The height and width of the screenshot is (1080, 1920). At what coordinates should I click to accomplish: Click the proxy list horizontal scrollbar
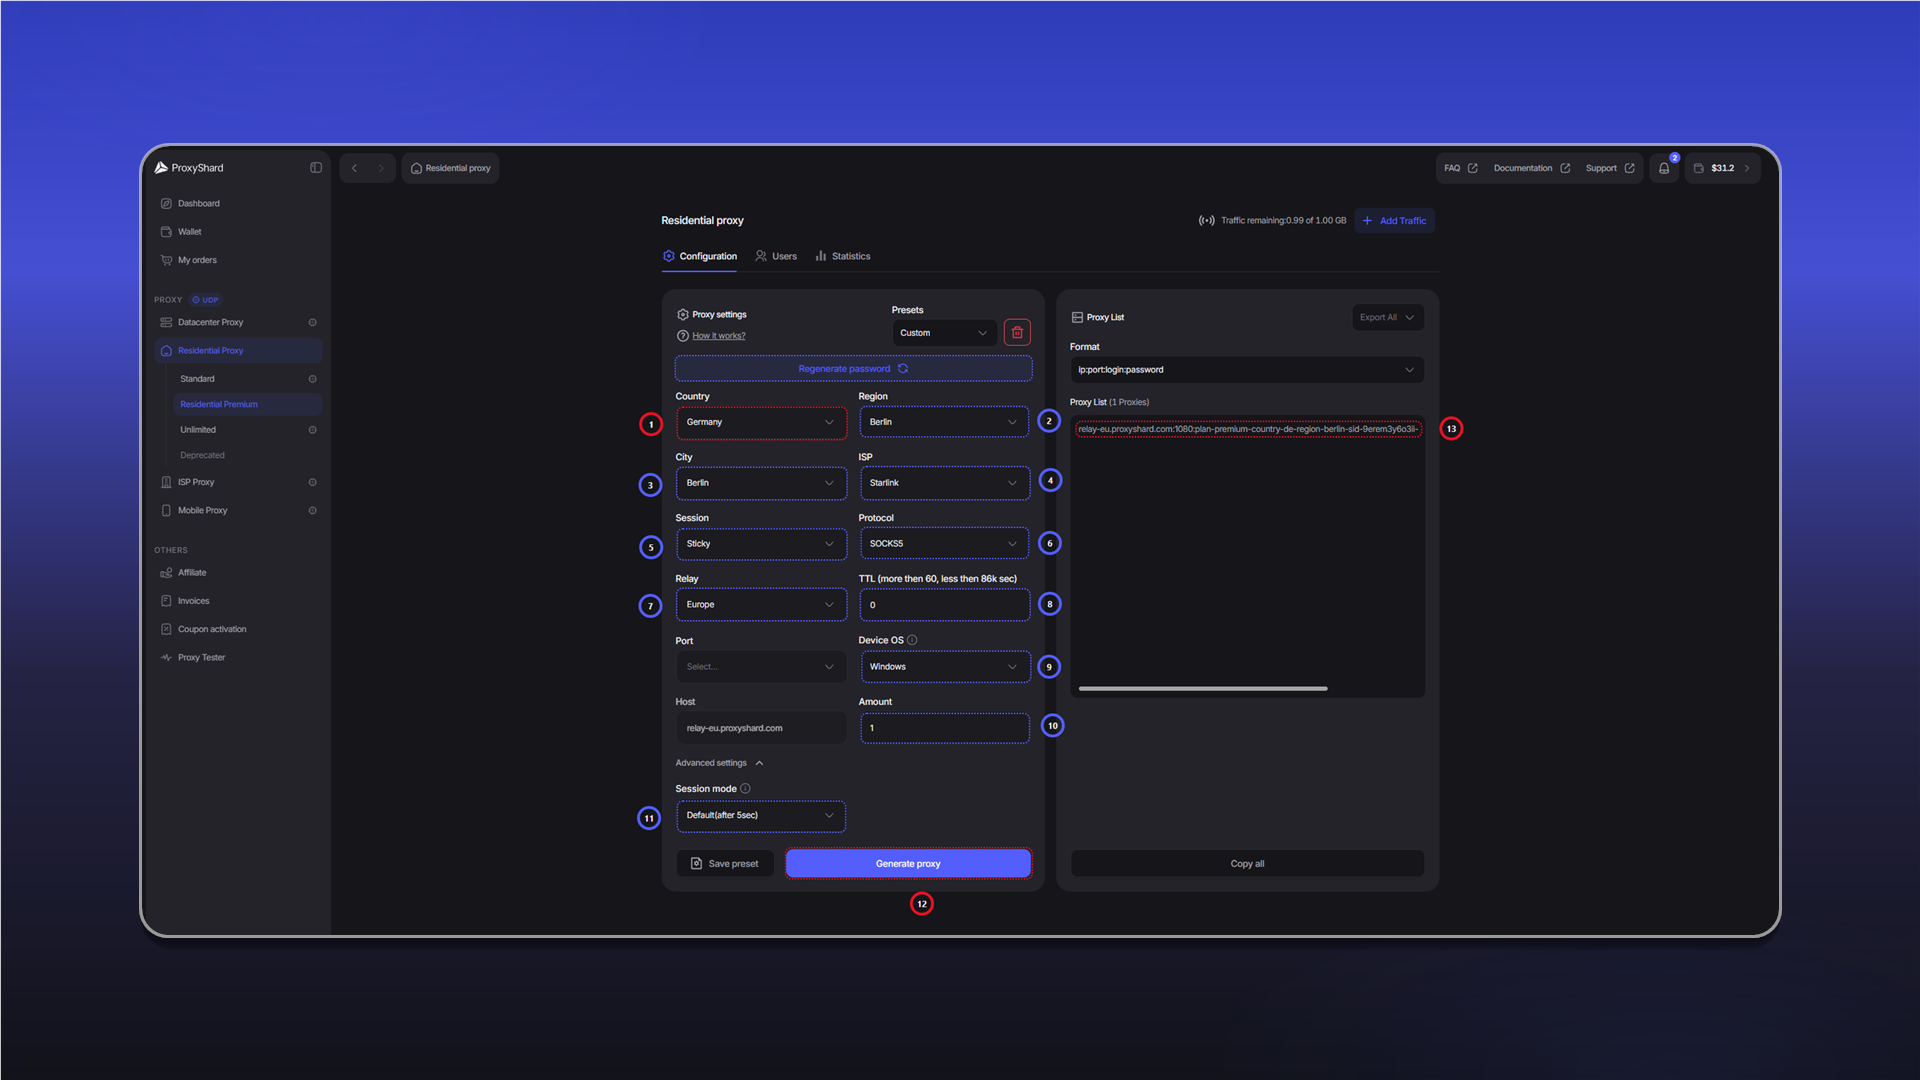click(x=1203, y=689)
